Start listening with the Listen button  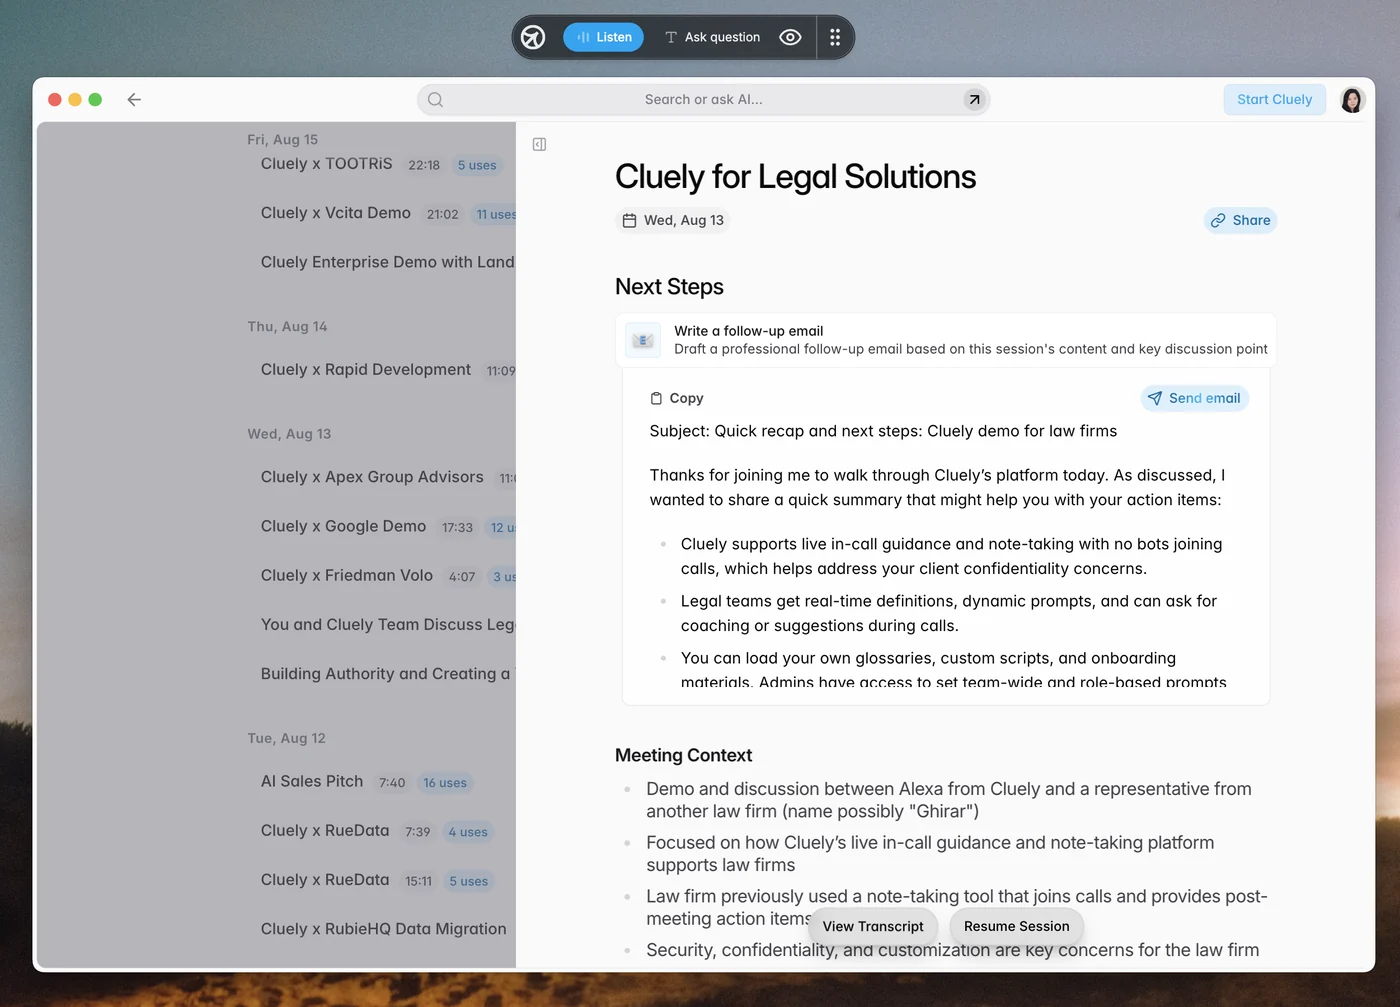(x=603, y=37)
